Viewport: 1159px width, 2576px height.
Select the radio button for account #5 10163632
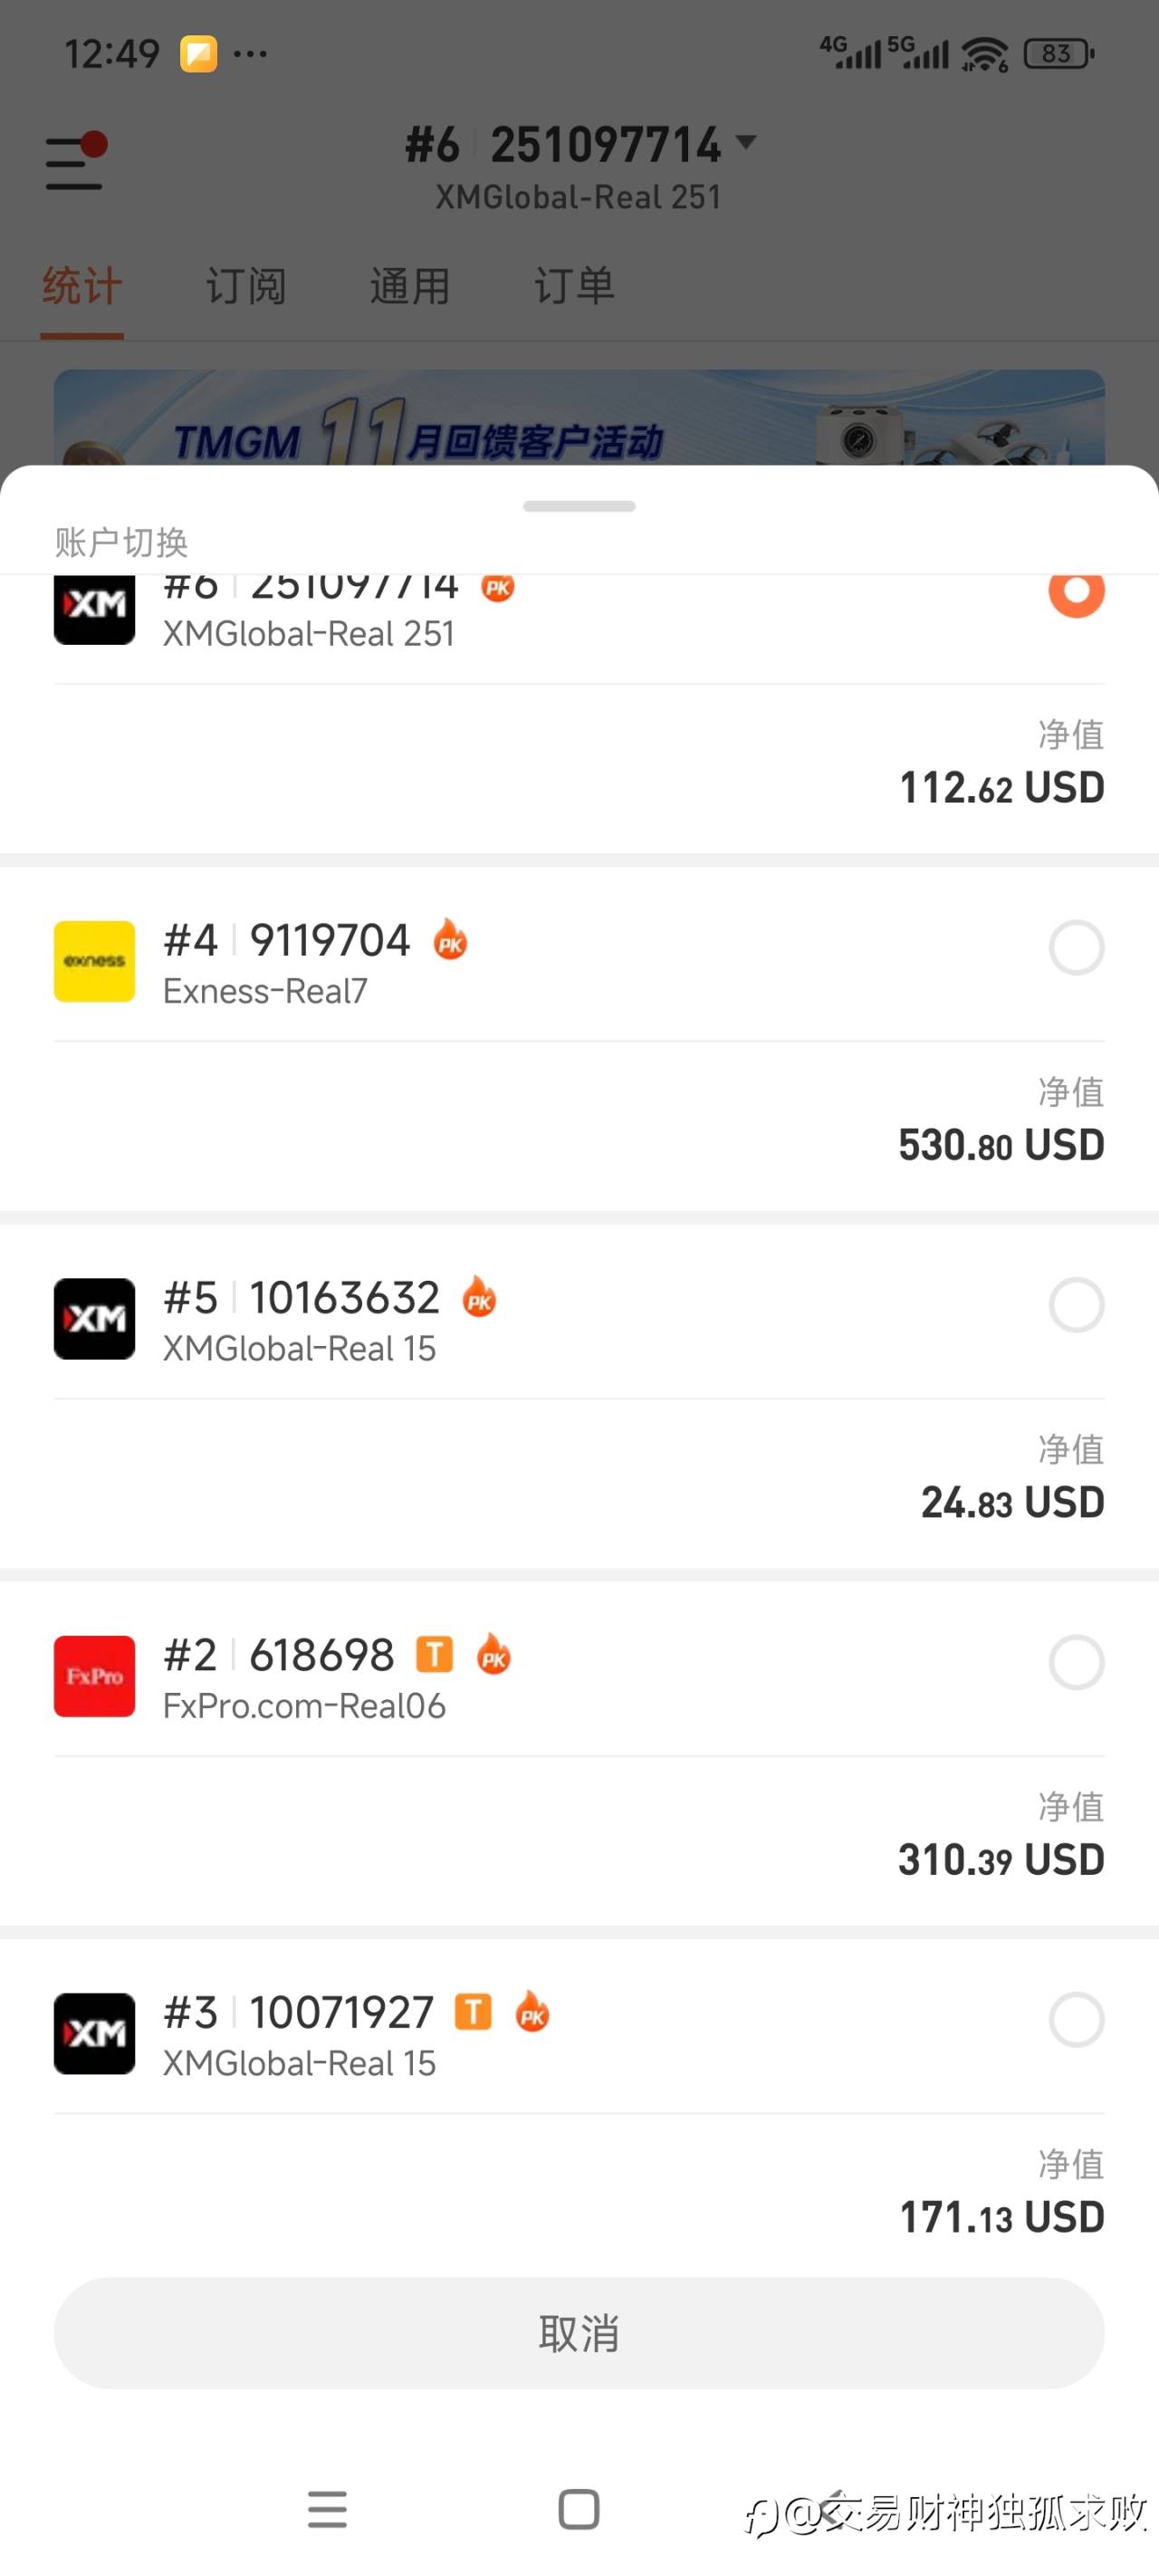pyautogui.click(x=1076, y=1304)
